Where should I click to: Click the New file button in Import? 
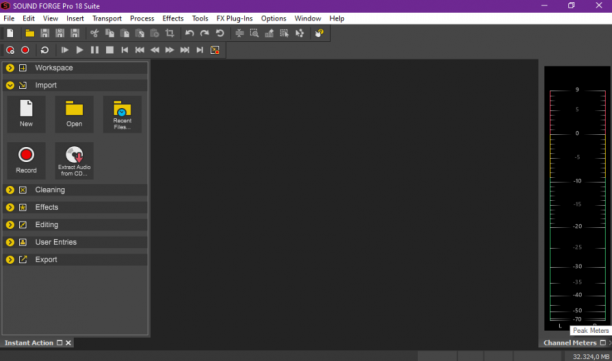(x=26, y=114)
